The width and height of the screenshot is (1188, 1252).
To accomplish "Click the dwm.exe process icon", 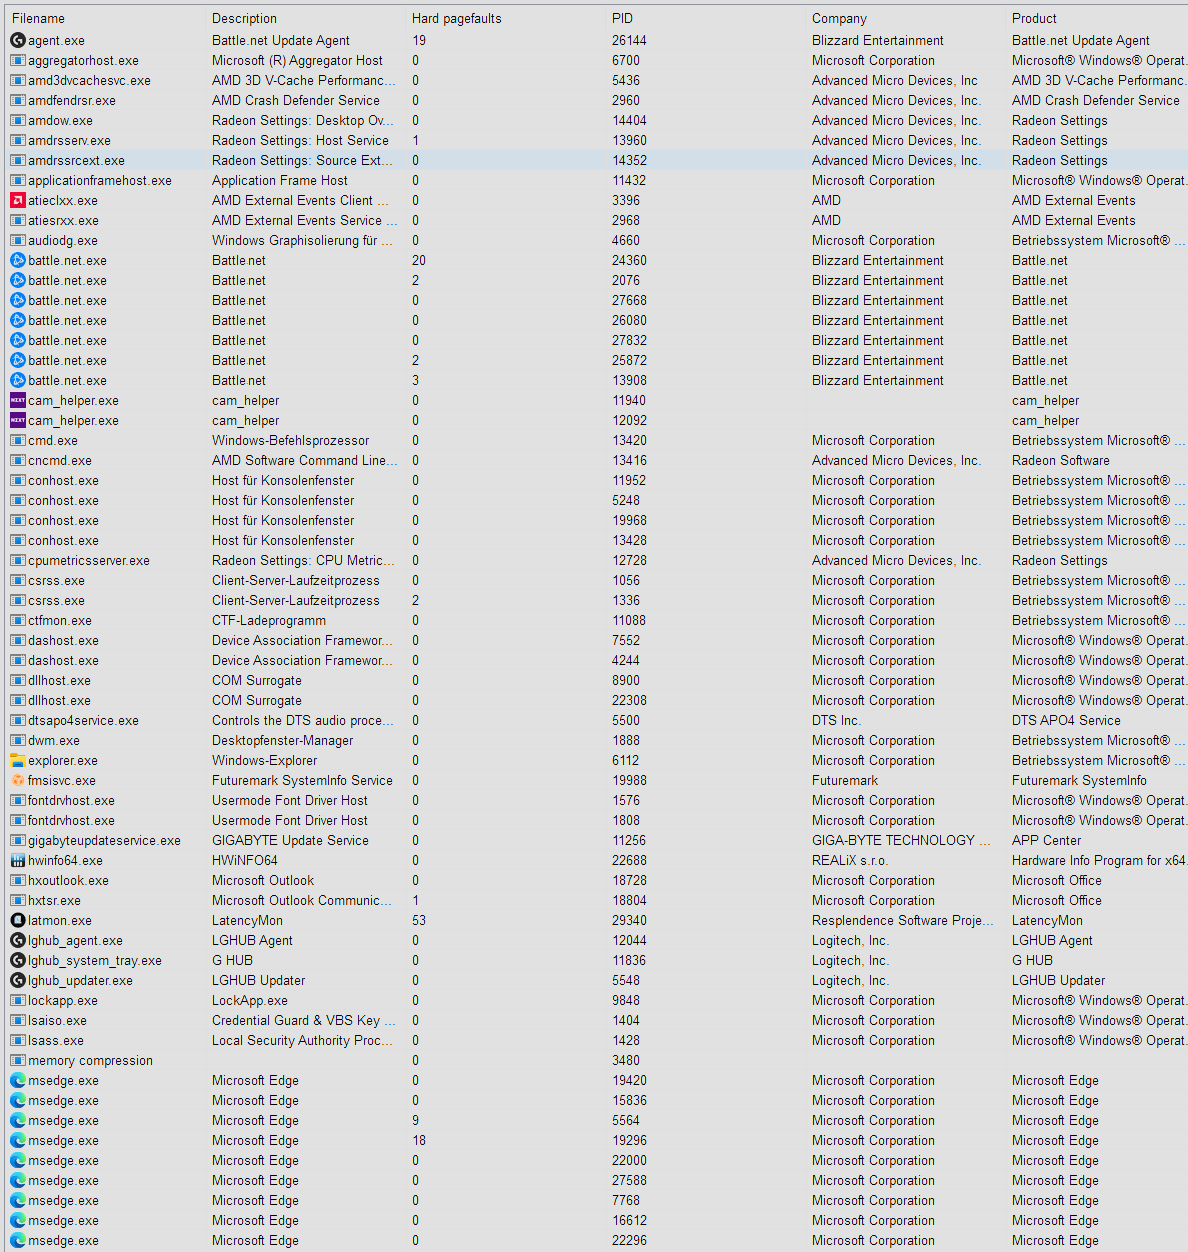I will pyautogui.click(x=18, y=741).
